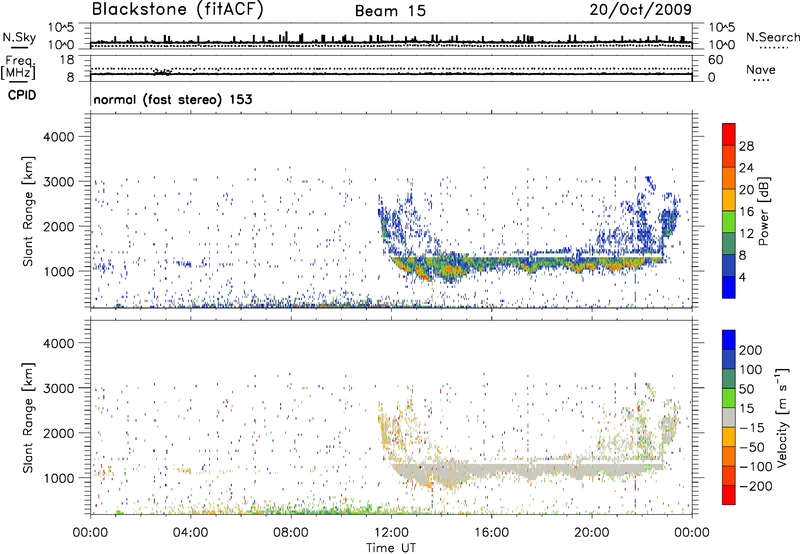Pick the red top segment of the power colorbar

[729, 135]
